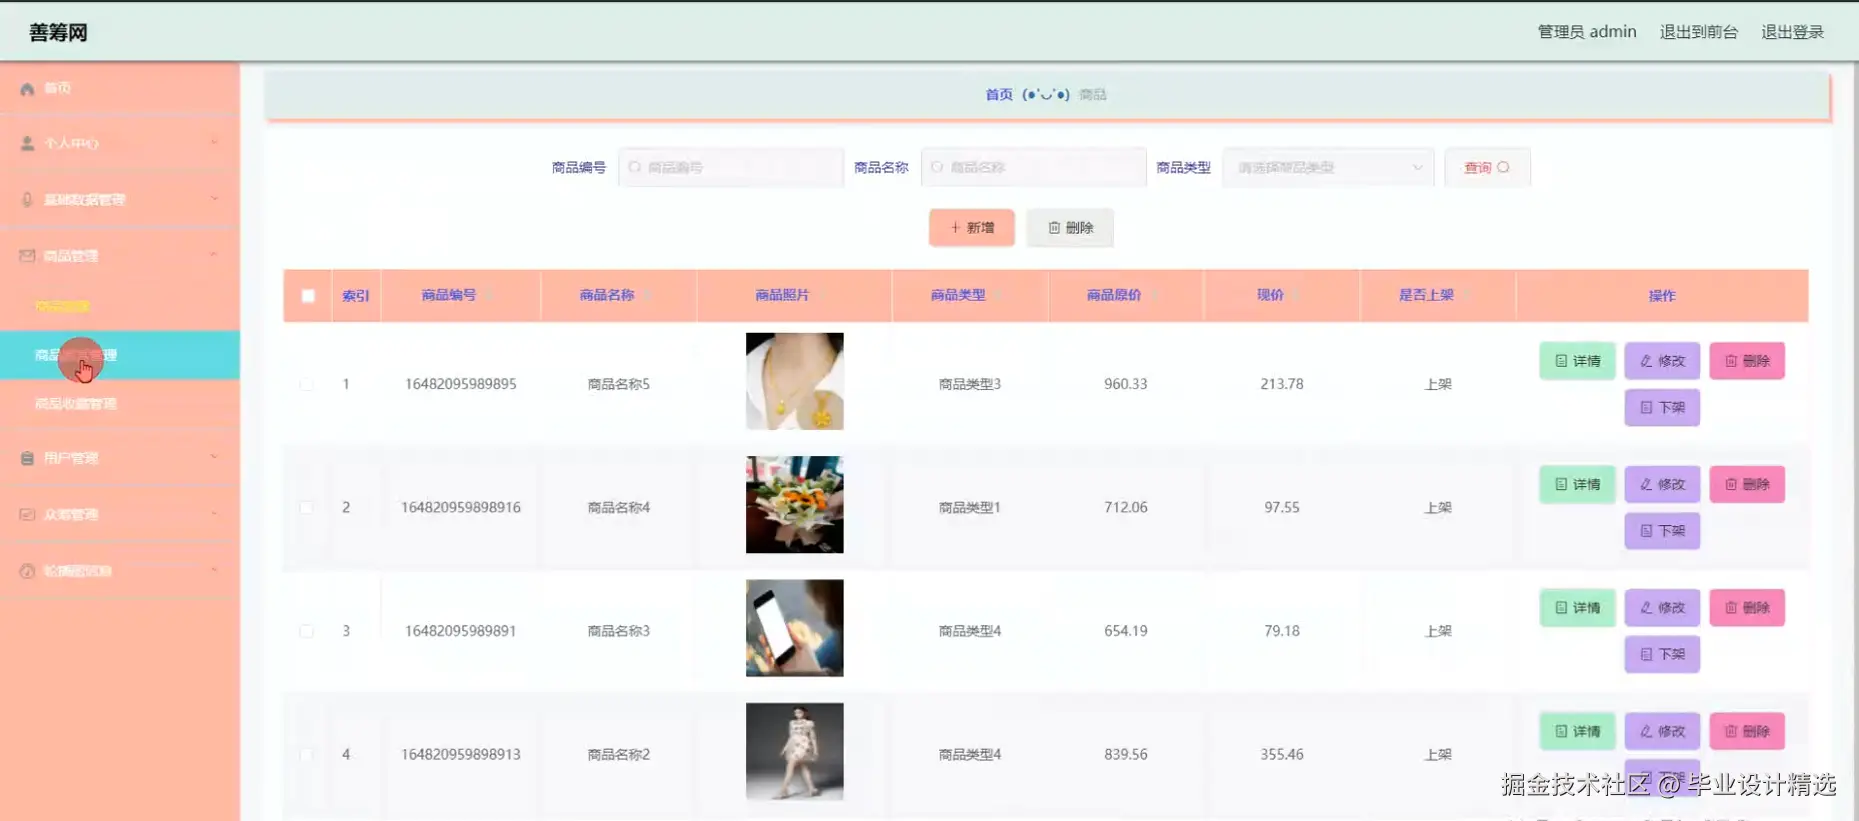
Task: Click the 善筹网 site logo text
Action: click(x=58, y=33)
